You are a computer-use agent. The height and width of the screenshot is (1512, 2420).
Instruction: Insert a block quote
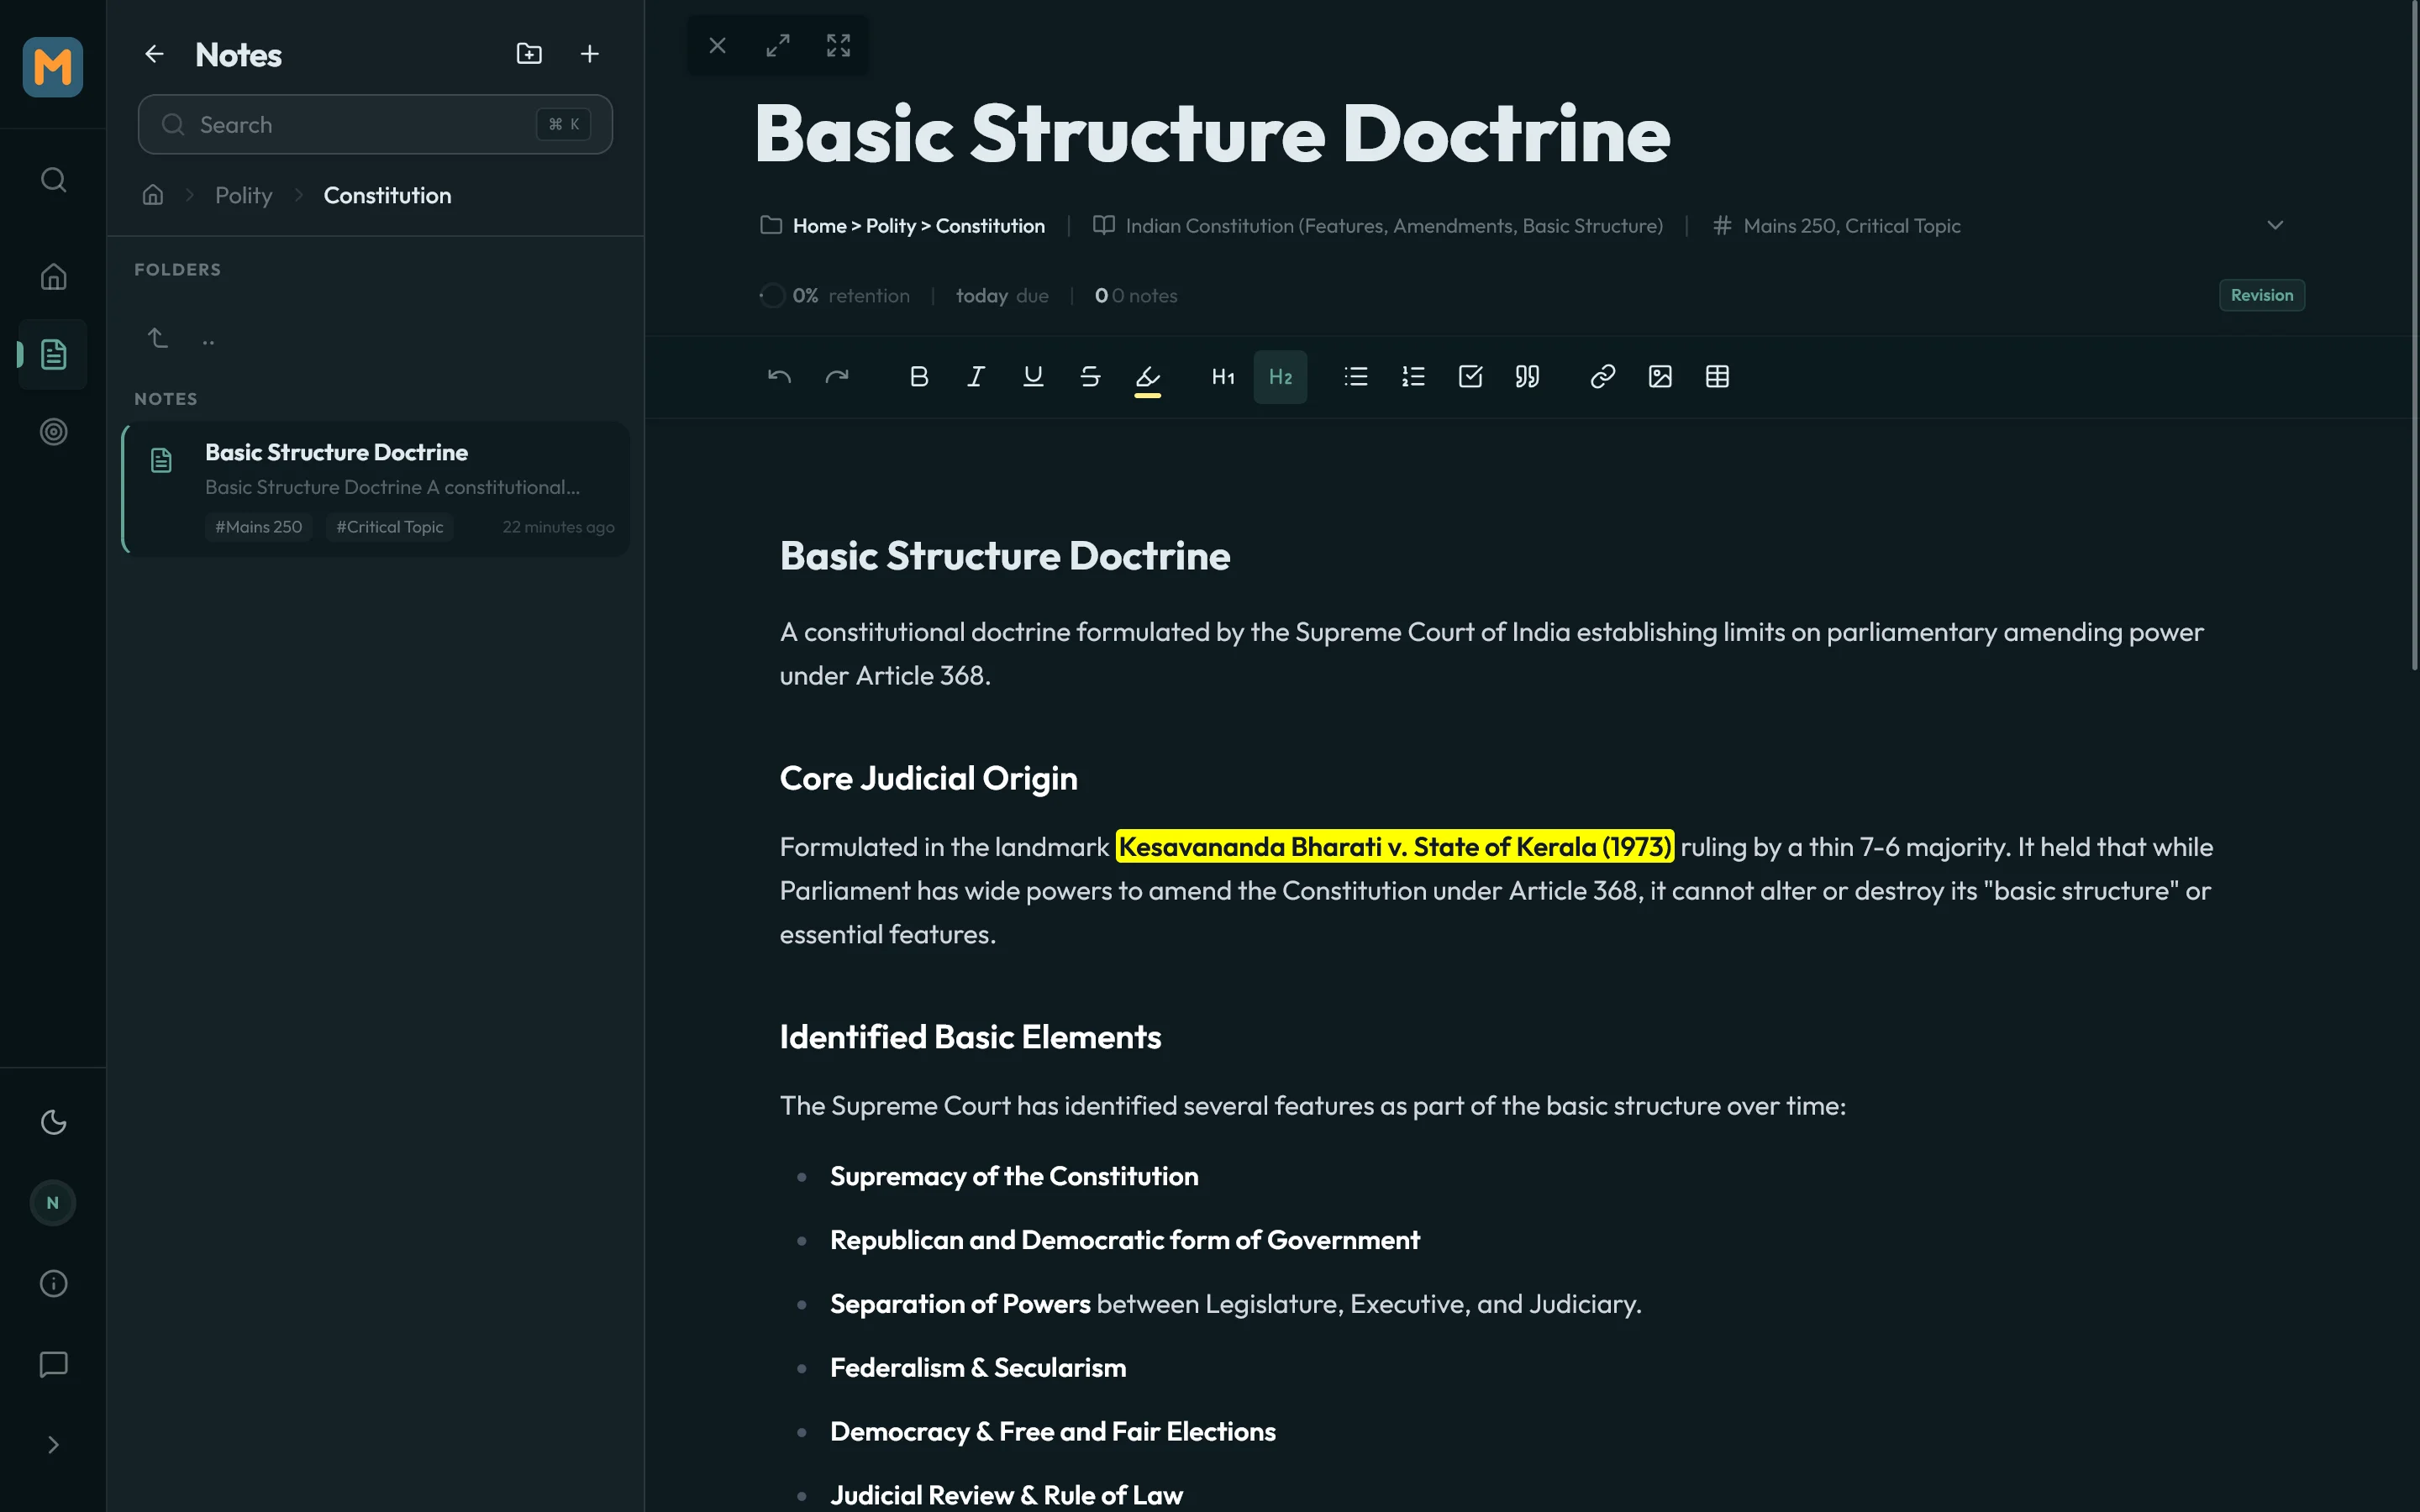tap(1527, 377)
